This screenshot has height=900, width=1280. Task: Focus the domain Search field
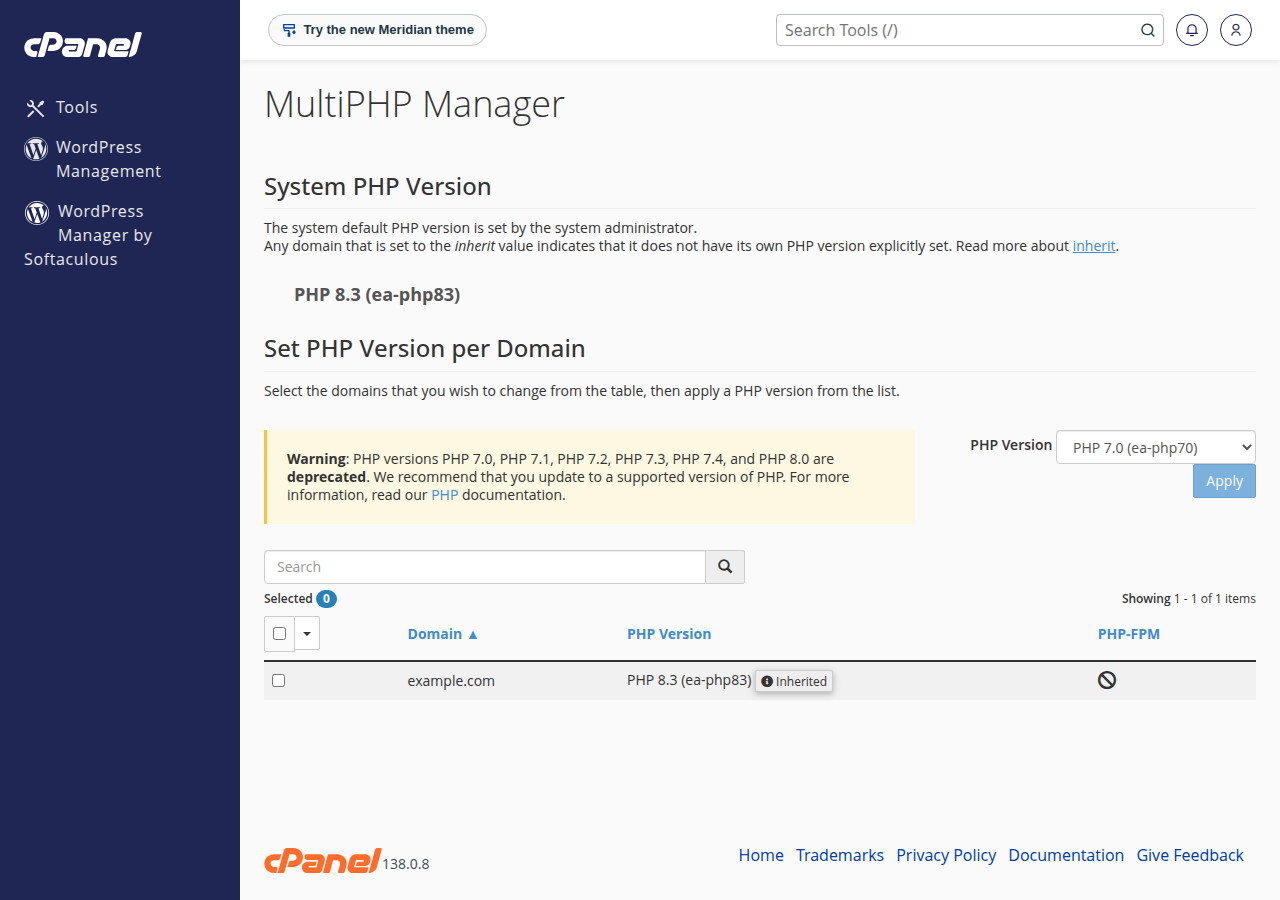tap(485, 567)
